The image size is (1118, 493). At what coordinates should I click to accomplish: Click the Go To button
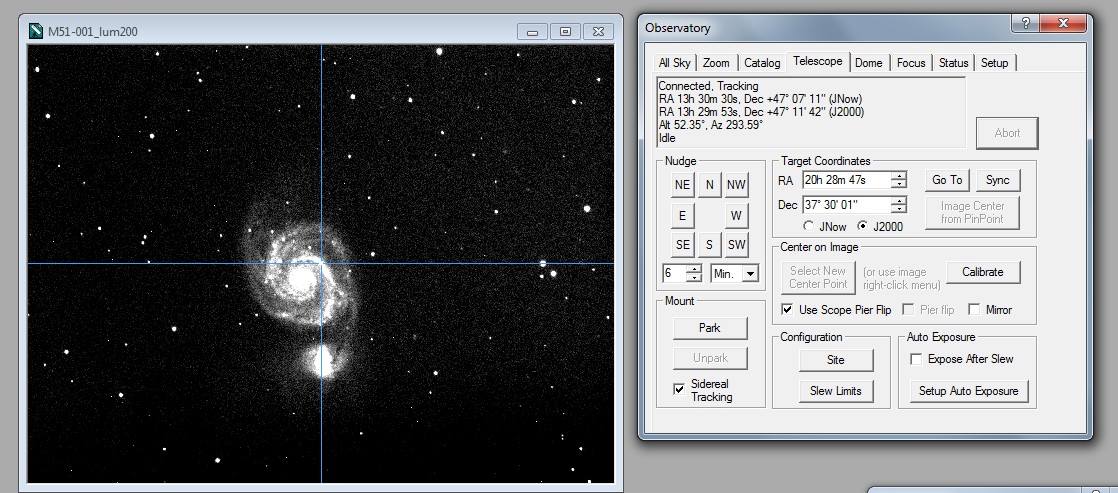(x=946, y=180)
